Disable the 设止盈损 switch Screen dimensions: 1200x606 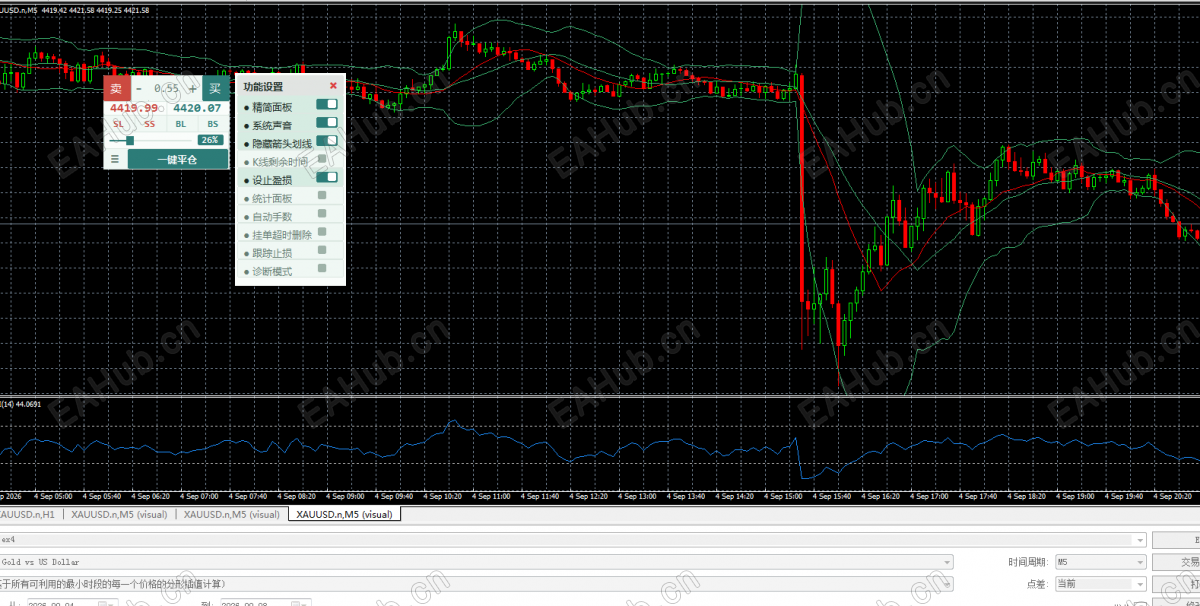pyautogui.click(x=327, y=177)
